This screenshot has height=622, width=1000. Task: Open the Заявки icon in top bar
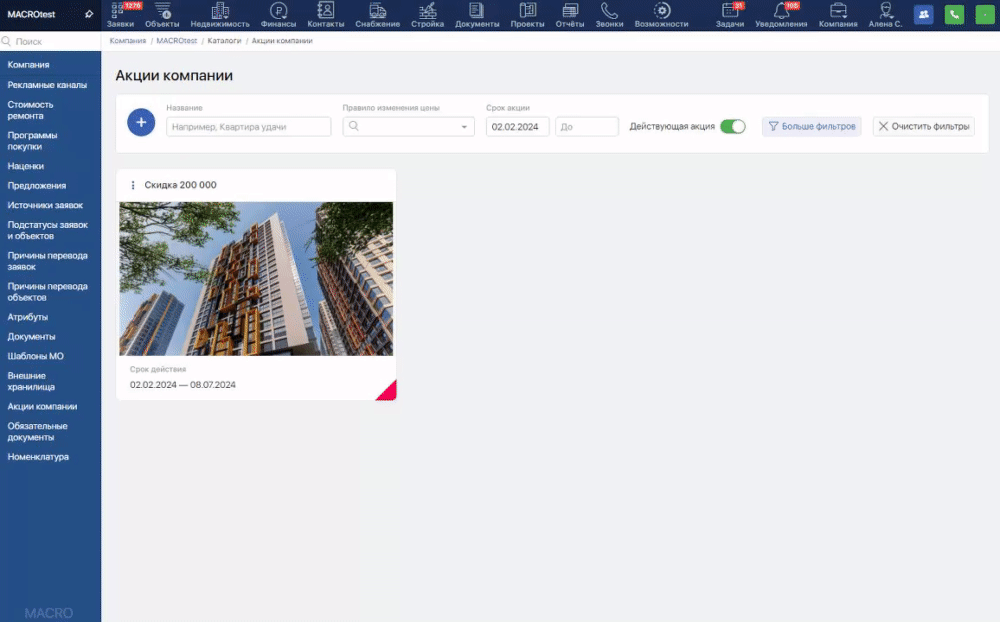[x=120, y=12]
